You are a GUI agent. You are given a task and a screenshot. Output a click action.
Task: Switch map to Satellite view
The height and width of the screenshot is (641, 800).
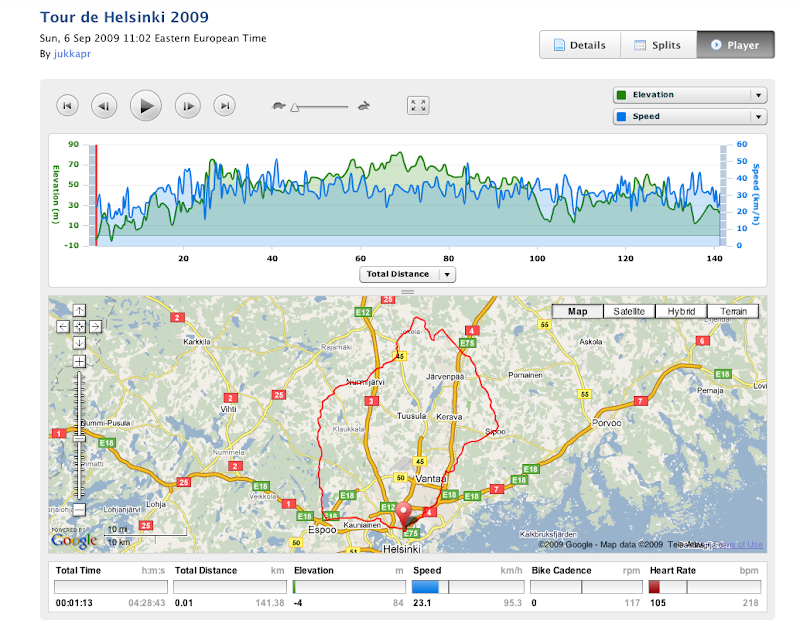click(629, 311)
